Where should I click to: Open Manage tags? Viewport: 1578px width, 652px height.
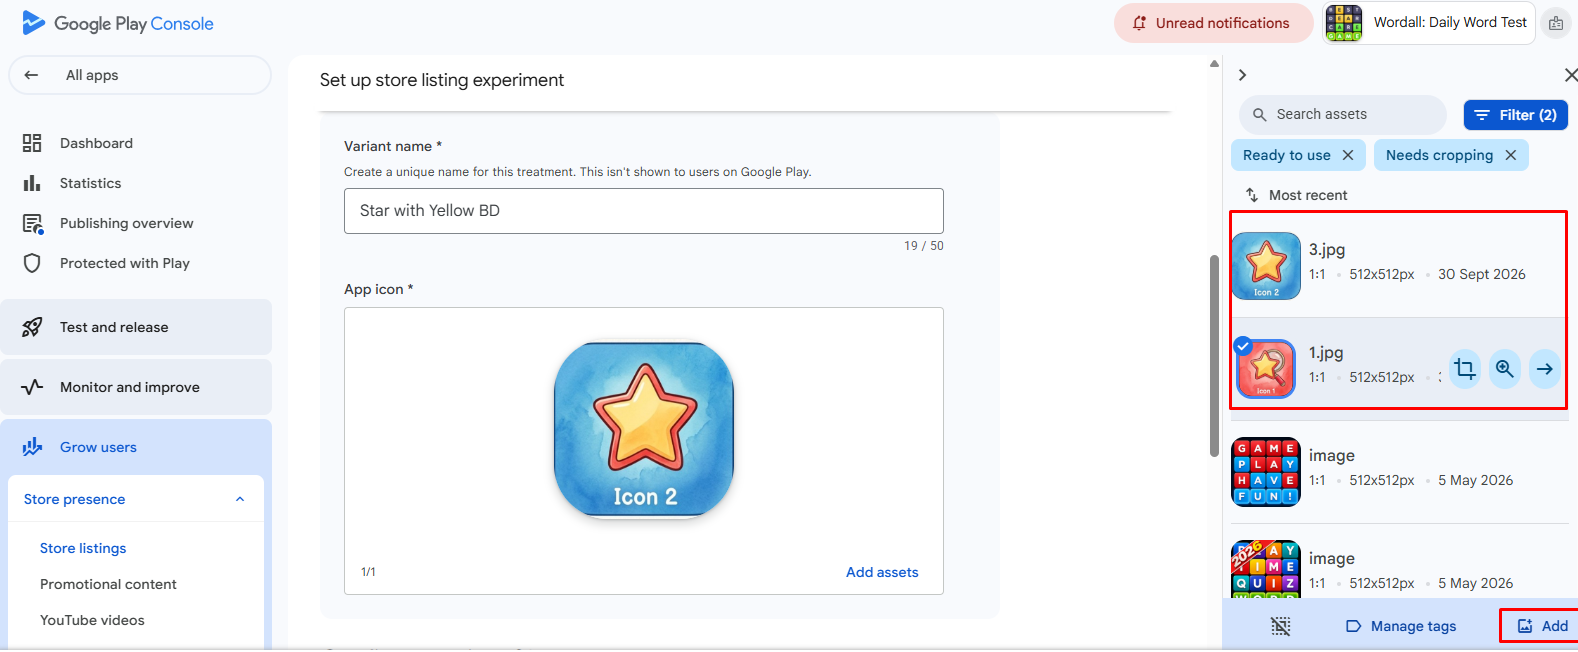pos(1401,626)
